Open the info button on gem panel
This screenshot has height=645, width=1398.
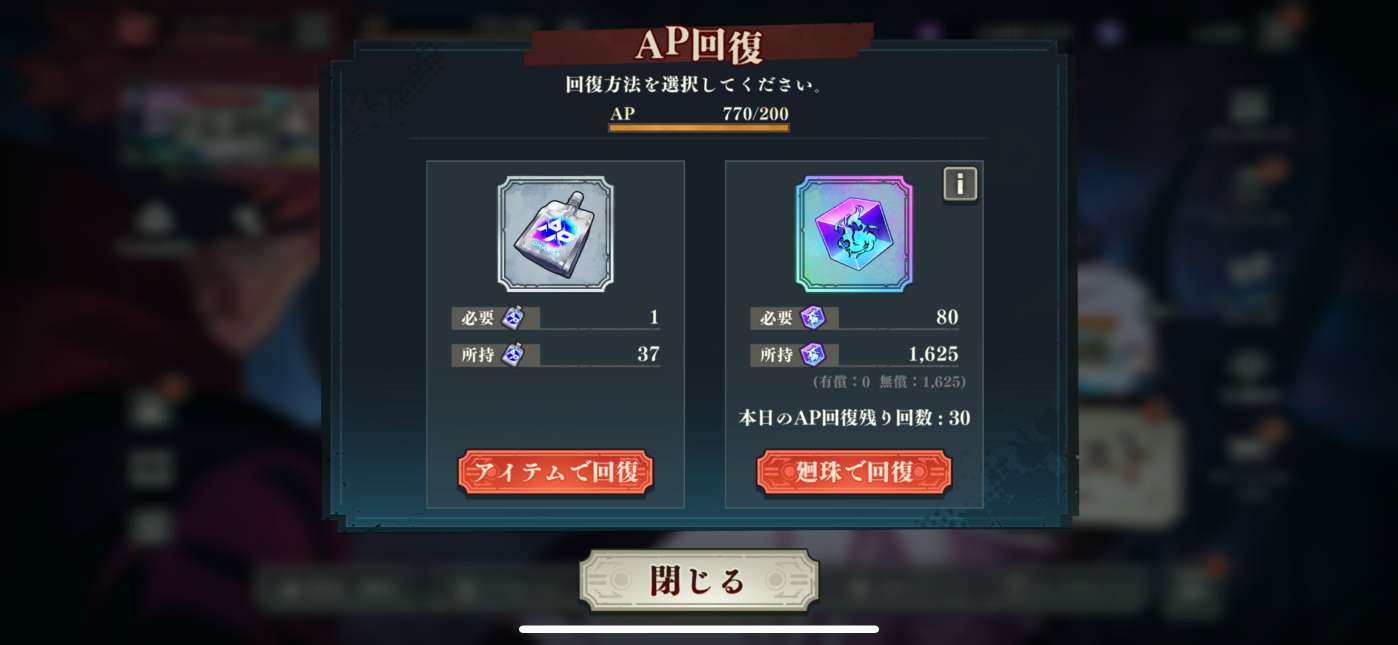click(960, 184)
